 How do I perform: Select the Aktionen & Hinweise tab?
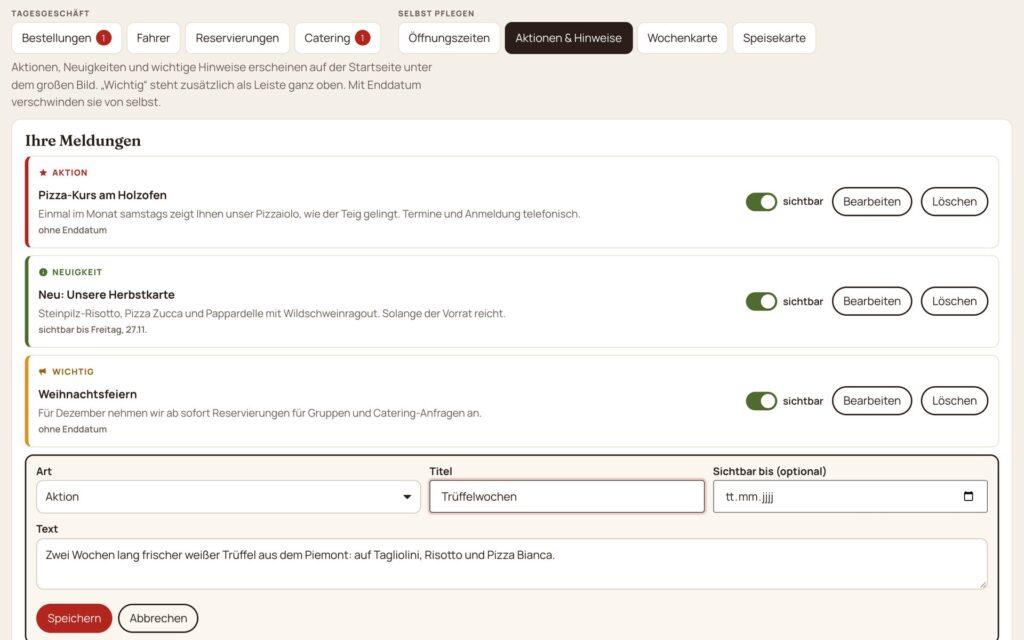[568, 38]
